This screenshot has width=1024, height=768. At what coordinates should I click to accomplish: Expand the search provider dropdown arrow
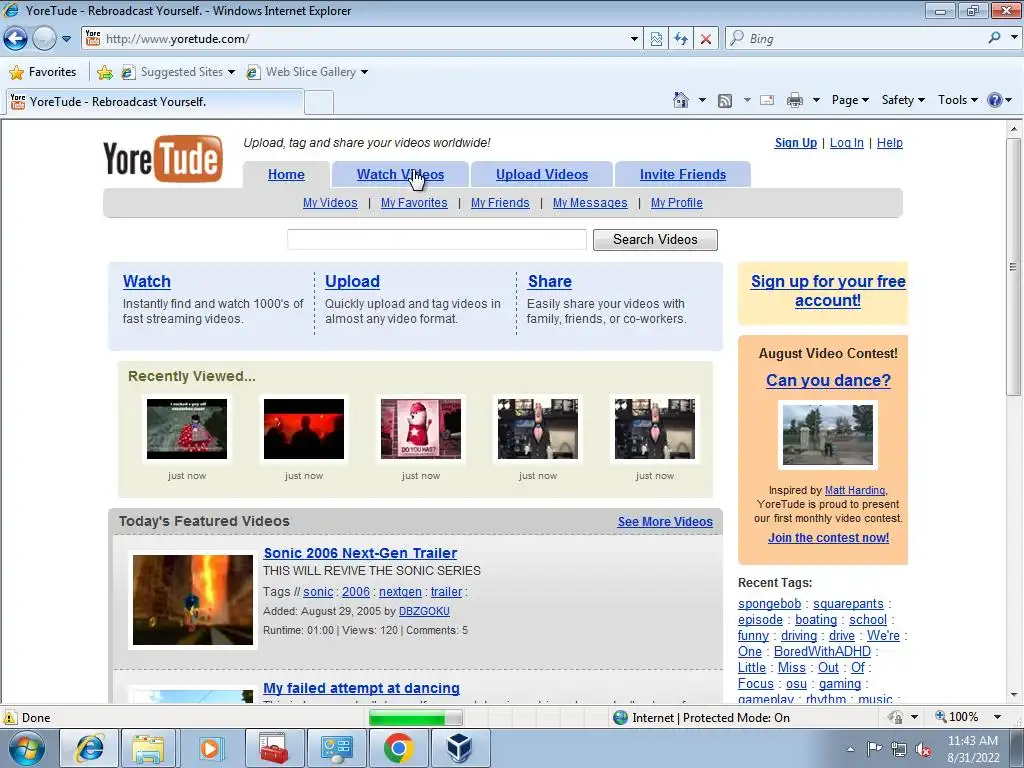(x=1014, y=38)
